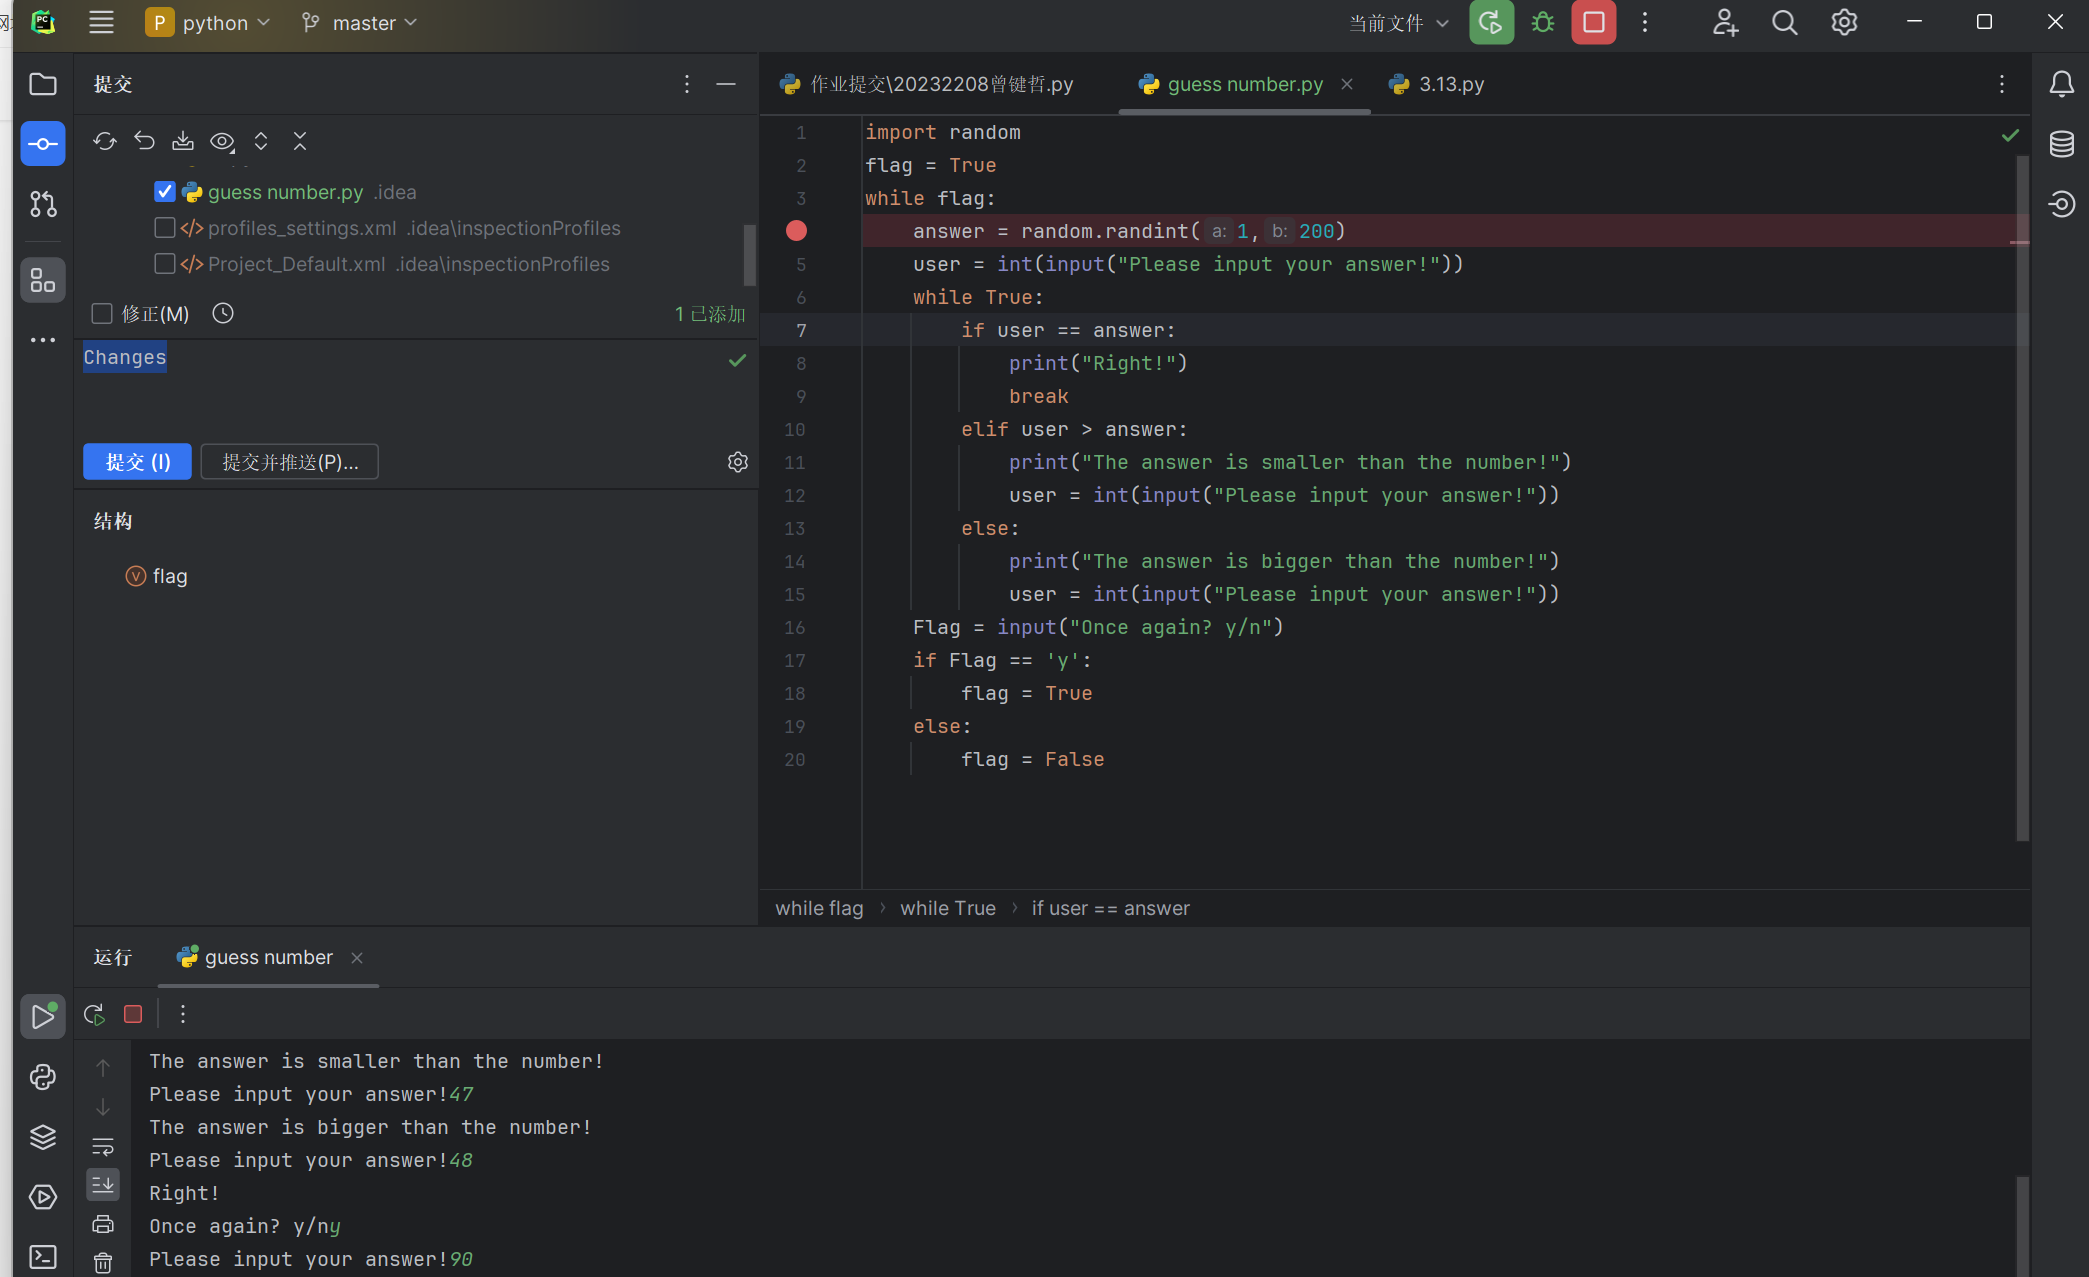2089x1277 pixels.
Task: Switch to the 3.13.py editor tab
Action: [x=1450, y=84]
